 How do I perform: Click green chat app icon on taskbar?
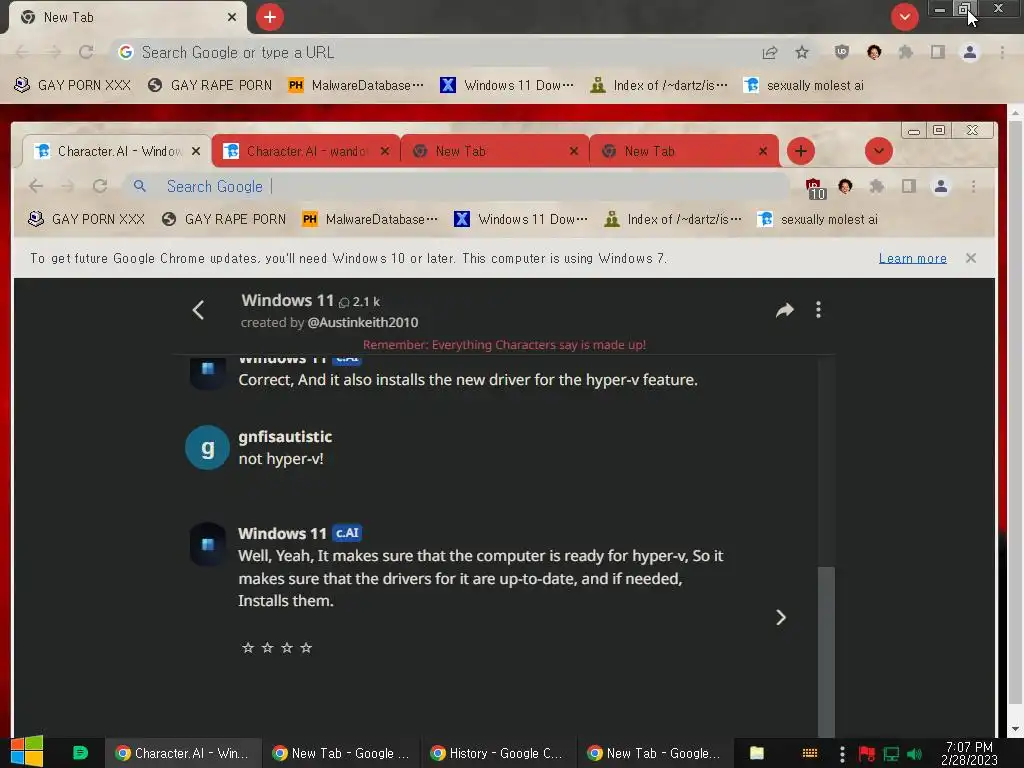click(80, 753)
